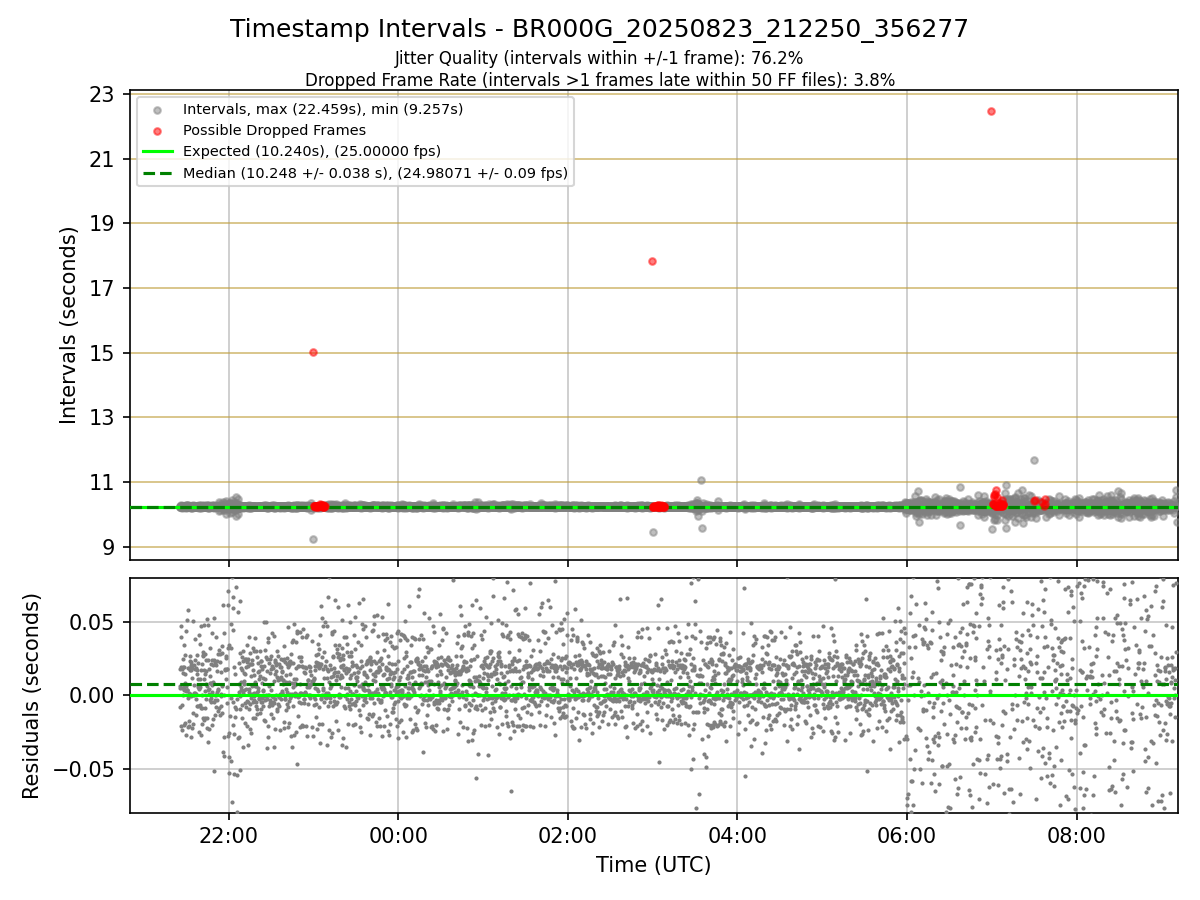Click the '00:00' x-axis tick label
The image size is (1200, 900).
coord(398,837)
